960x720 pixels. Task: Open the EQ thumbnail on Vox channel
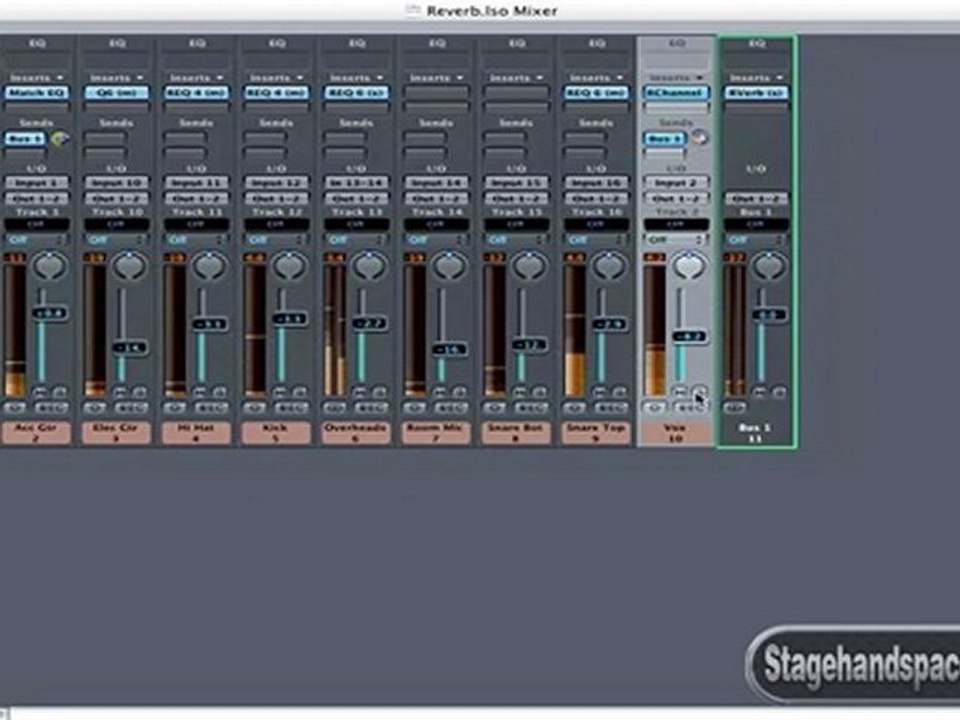click(676, 61)
